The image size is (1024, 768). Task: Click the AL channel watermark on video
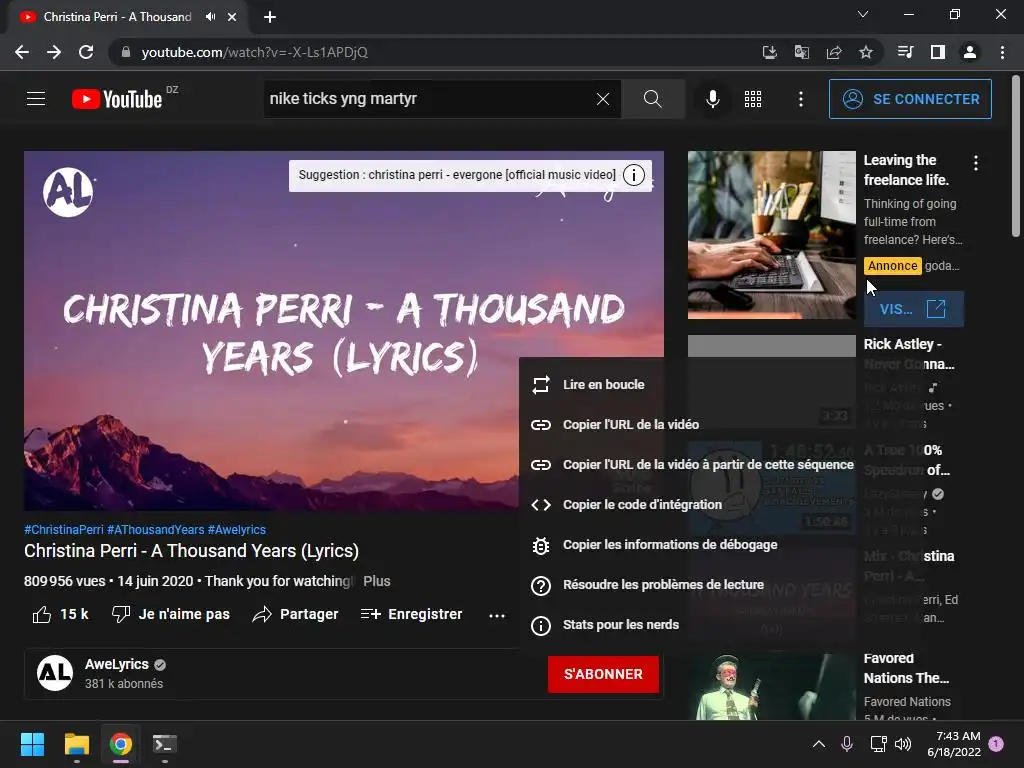(x=68, y=192)
